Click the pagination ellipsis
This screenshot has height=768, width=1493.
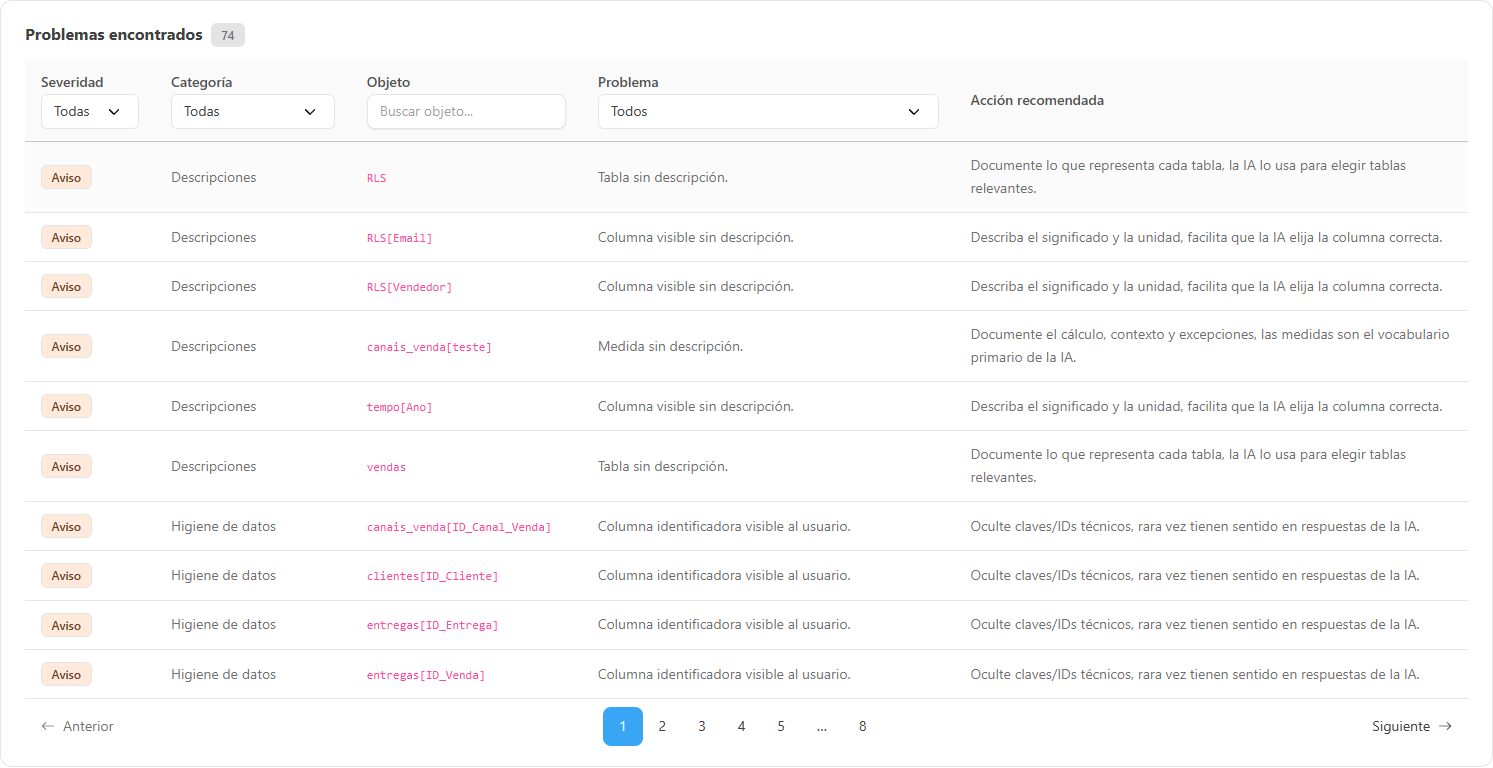click(x=821, y=727)
